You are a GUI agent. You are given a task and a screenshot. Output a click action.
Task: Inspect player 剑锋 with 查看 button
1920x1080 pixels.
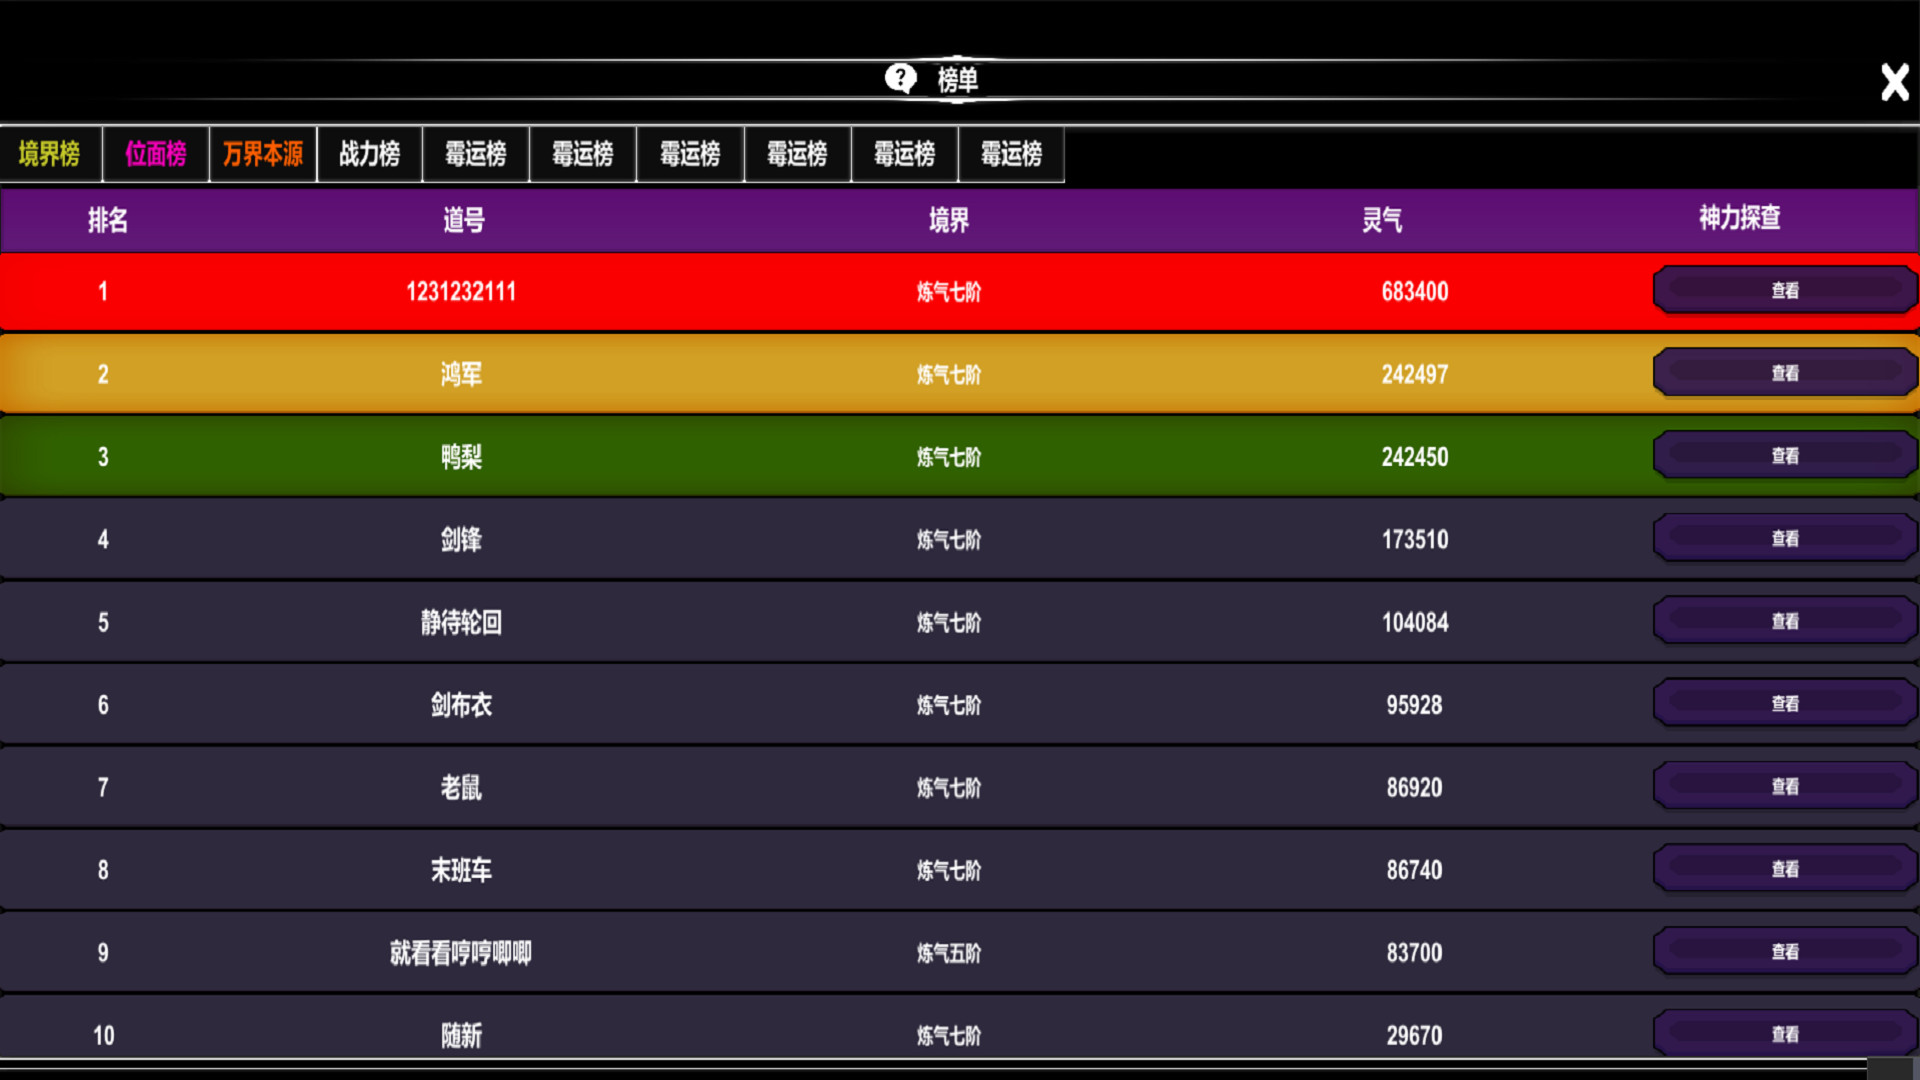(x=1785, y=539)
